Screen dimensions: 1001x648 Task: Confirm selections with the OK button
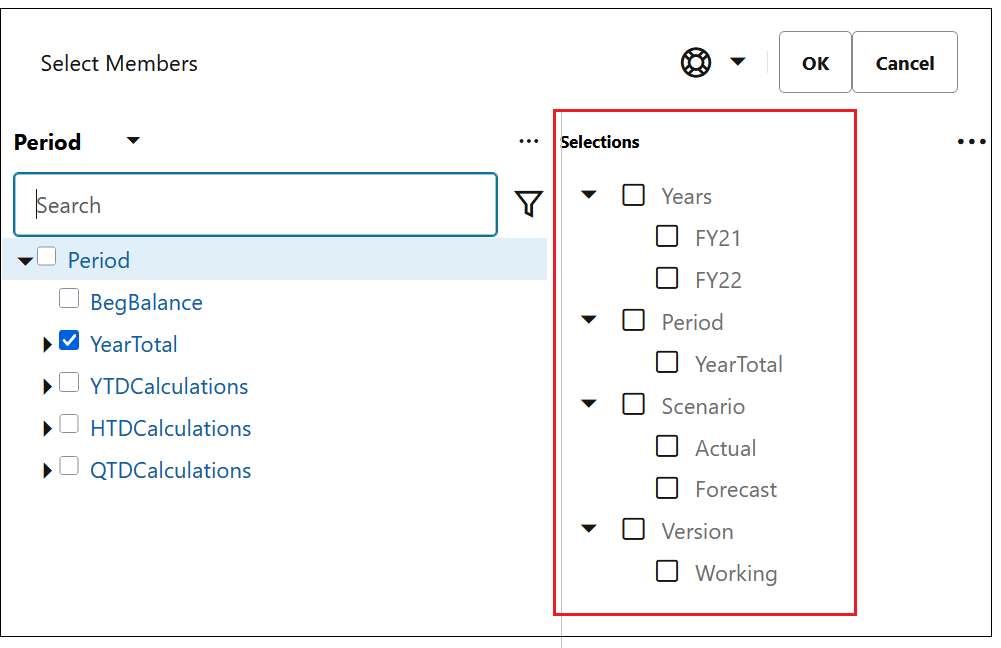tap(814, 62)
